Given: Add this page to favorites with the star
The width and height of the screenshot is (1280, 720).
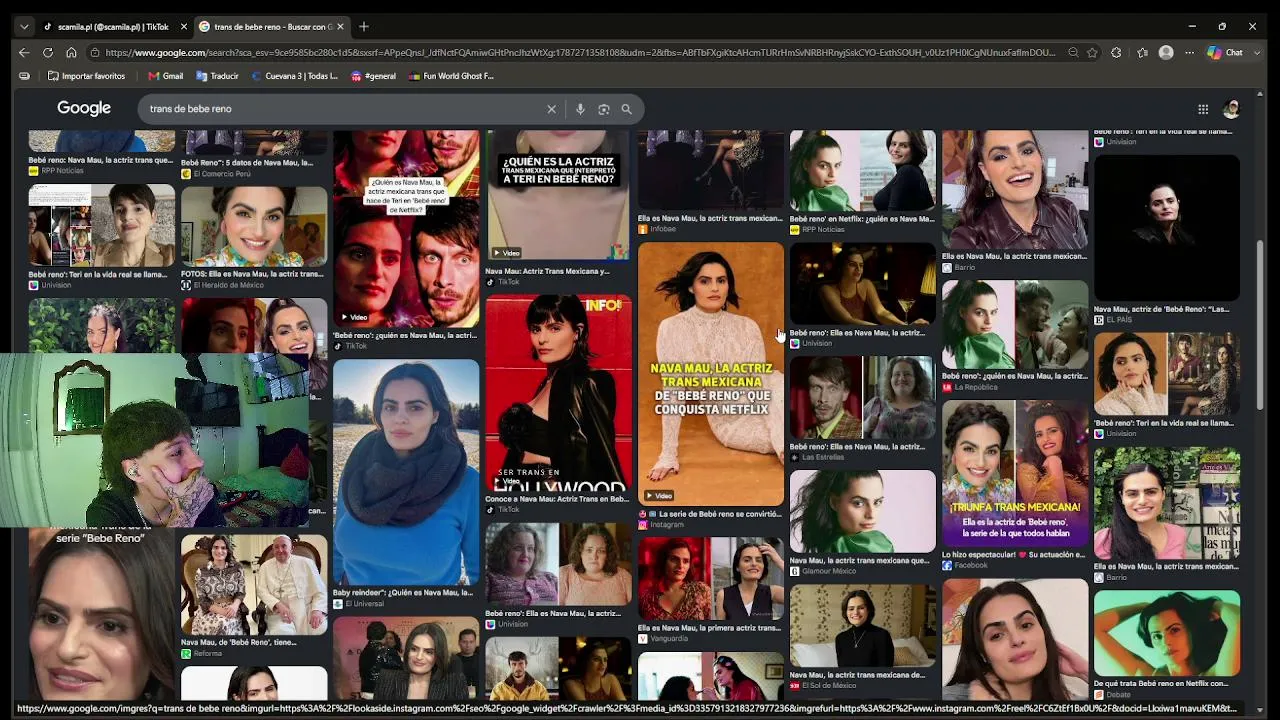Looking at the screenshot, I should 1093,53.
